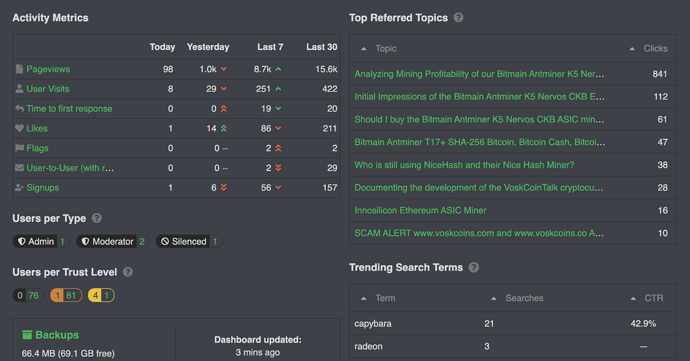Open the Moderator users list
690x361 pixels.
(113, 241)
